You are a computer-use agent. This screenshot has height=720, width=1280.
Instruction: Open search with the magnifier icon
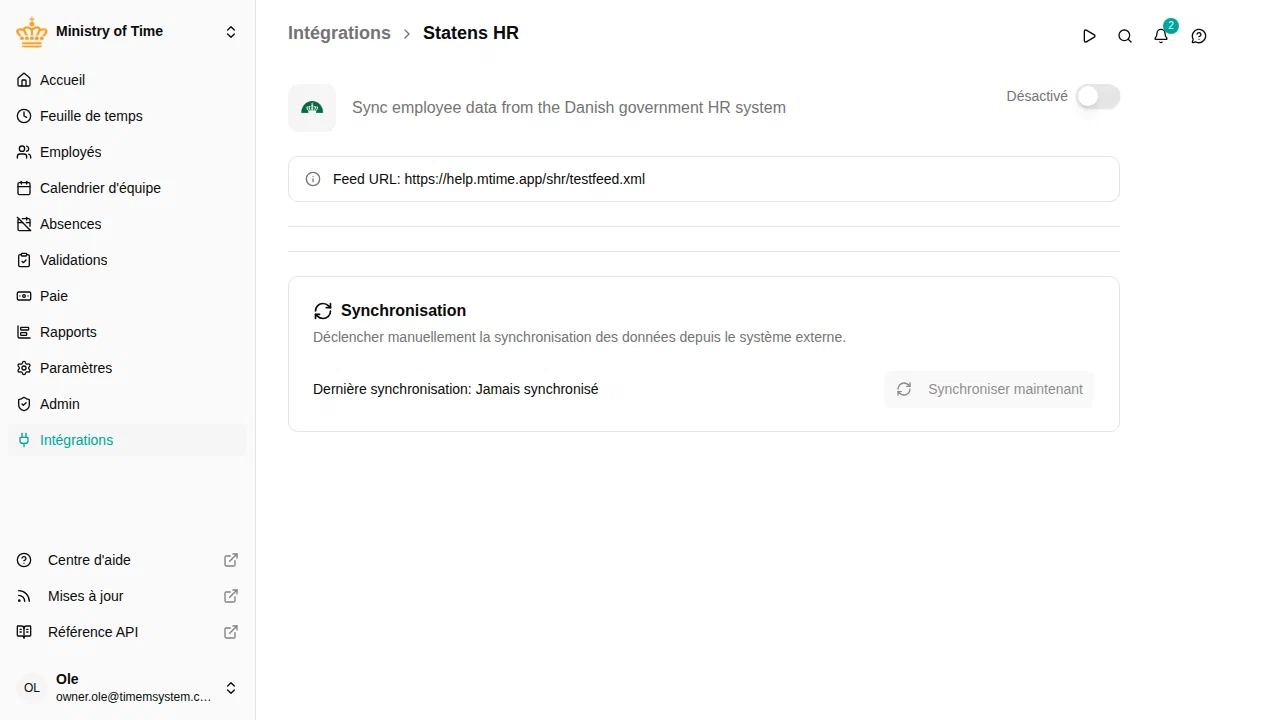click(x=1125, y=36)
